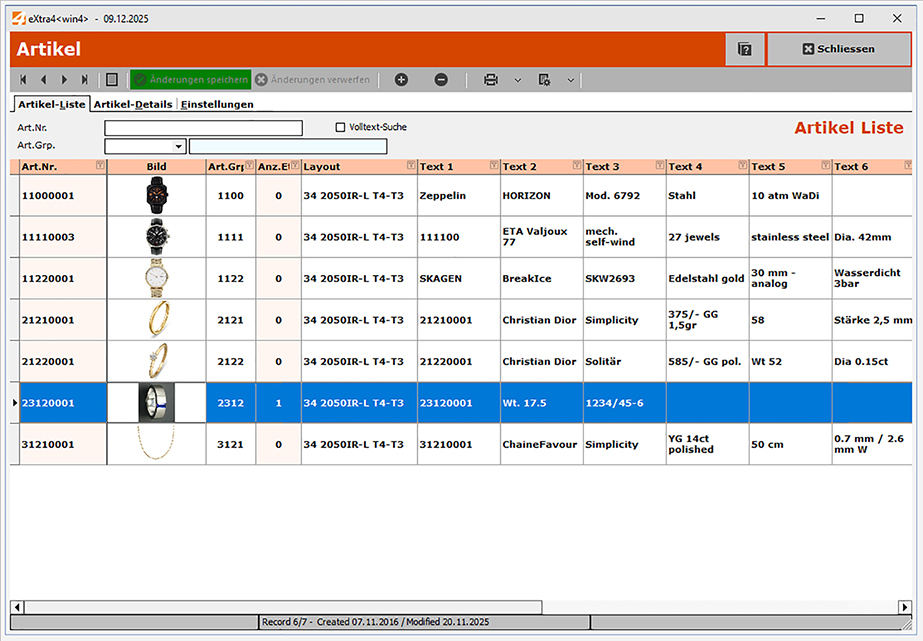Toggle filter icon on Text 1 column

coord(492,166)
